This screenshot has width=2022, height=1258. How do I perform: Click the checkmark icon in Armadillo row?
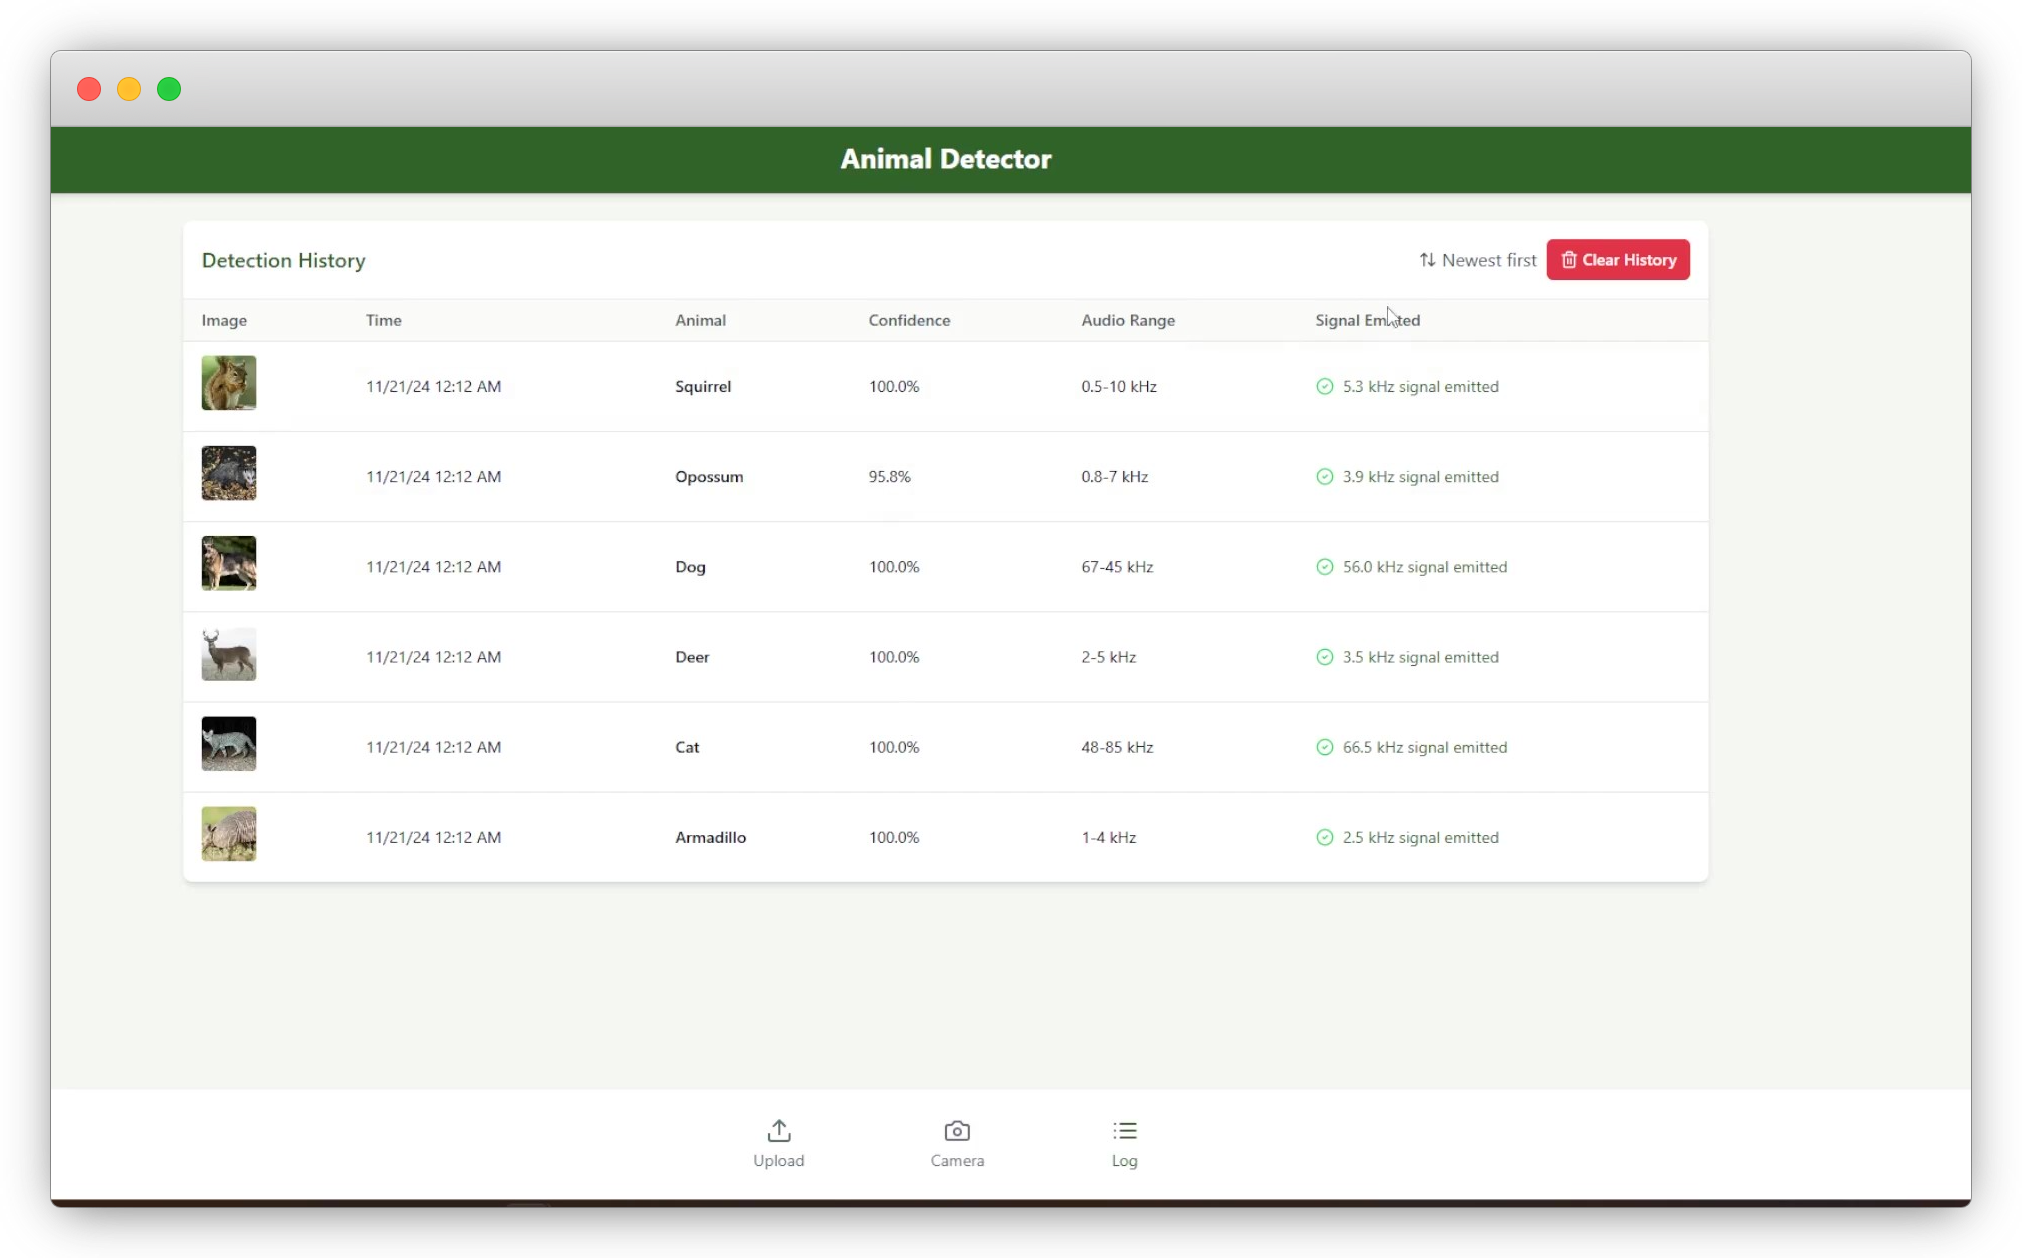tap(1324, 838)
